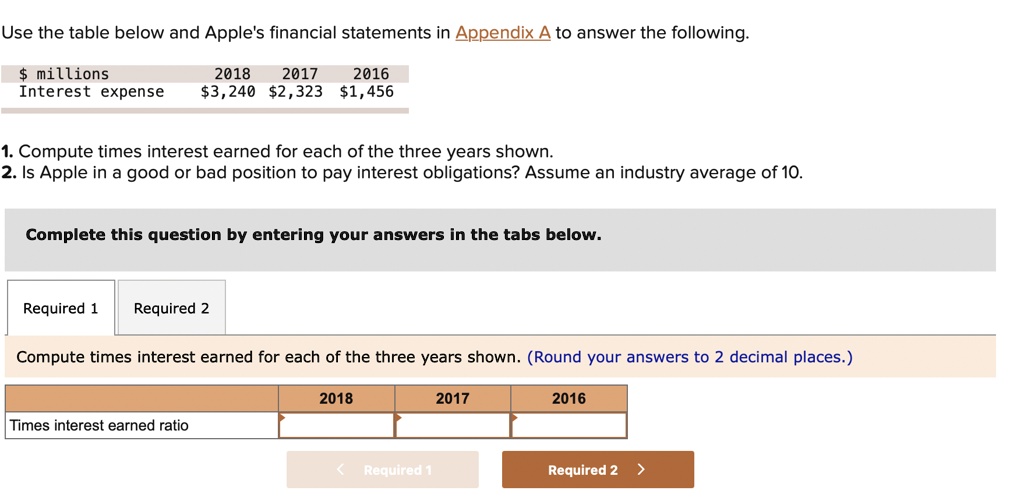This screenshot has height=501, width=1024.
Task: Click the 2017 times interest earned input
Action: [x=453, y=425]
